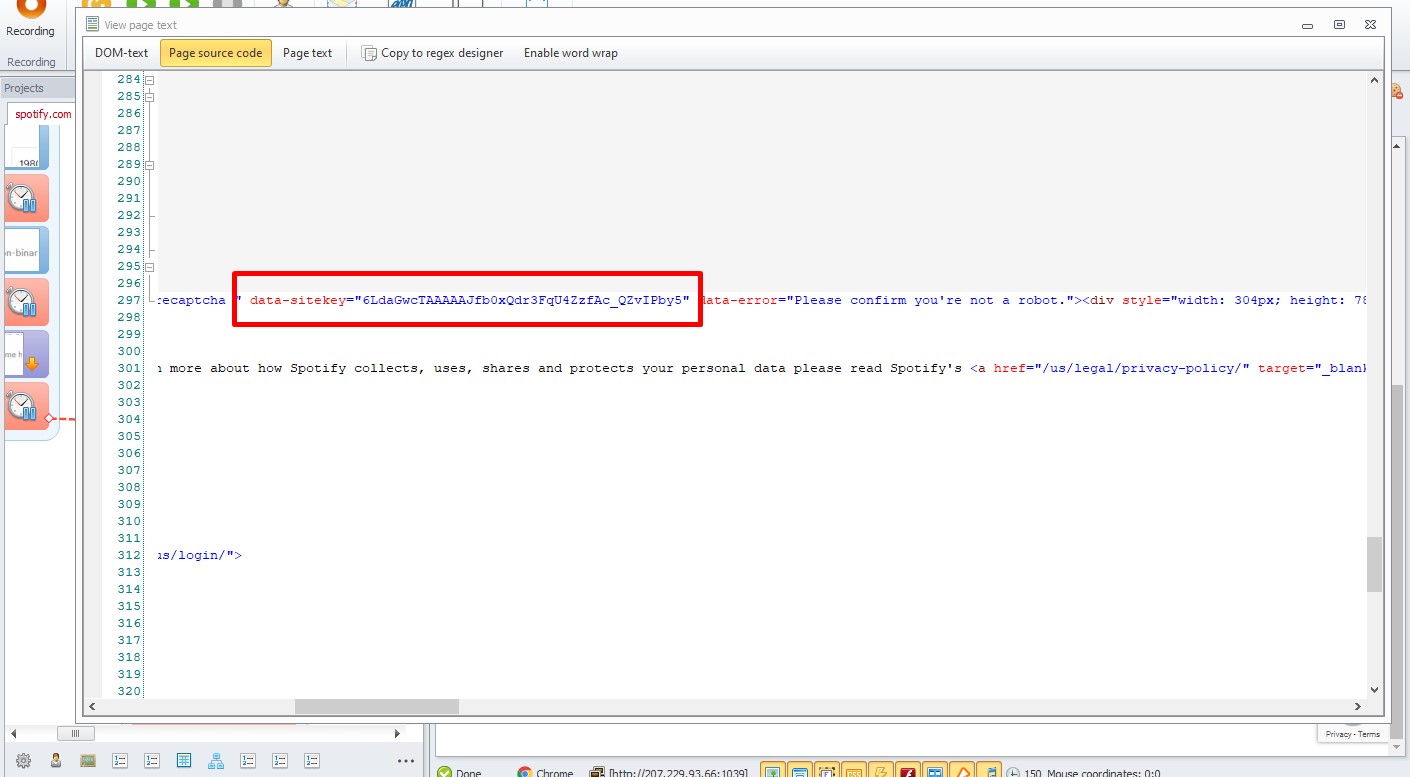Click the blue hierarchy tree icon
Viewport: 1410px width, 777px height.
click(216, 760)
